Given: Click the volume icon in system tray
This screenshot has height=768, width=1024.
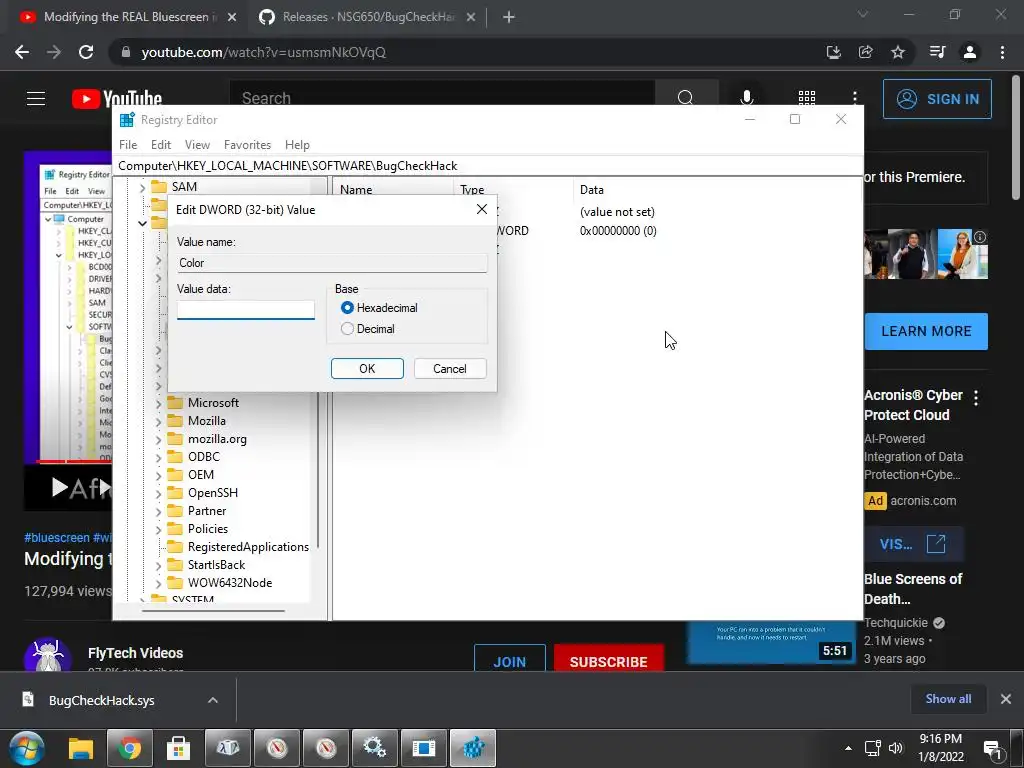Looking at the screenshot, I should [x=895, y=748].
